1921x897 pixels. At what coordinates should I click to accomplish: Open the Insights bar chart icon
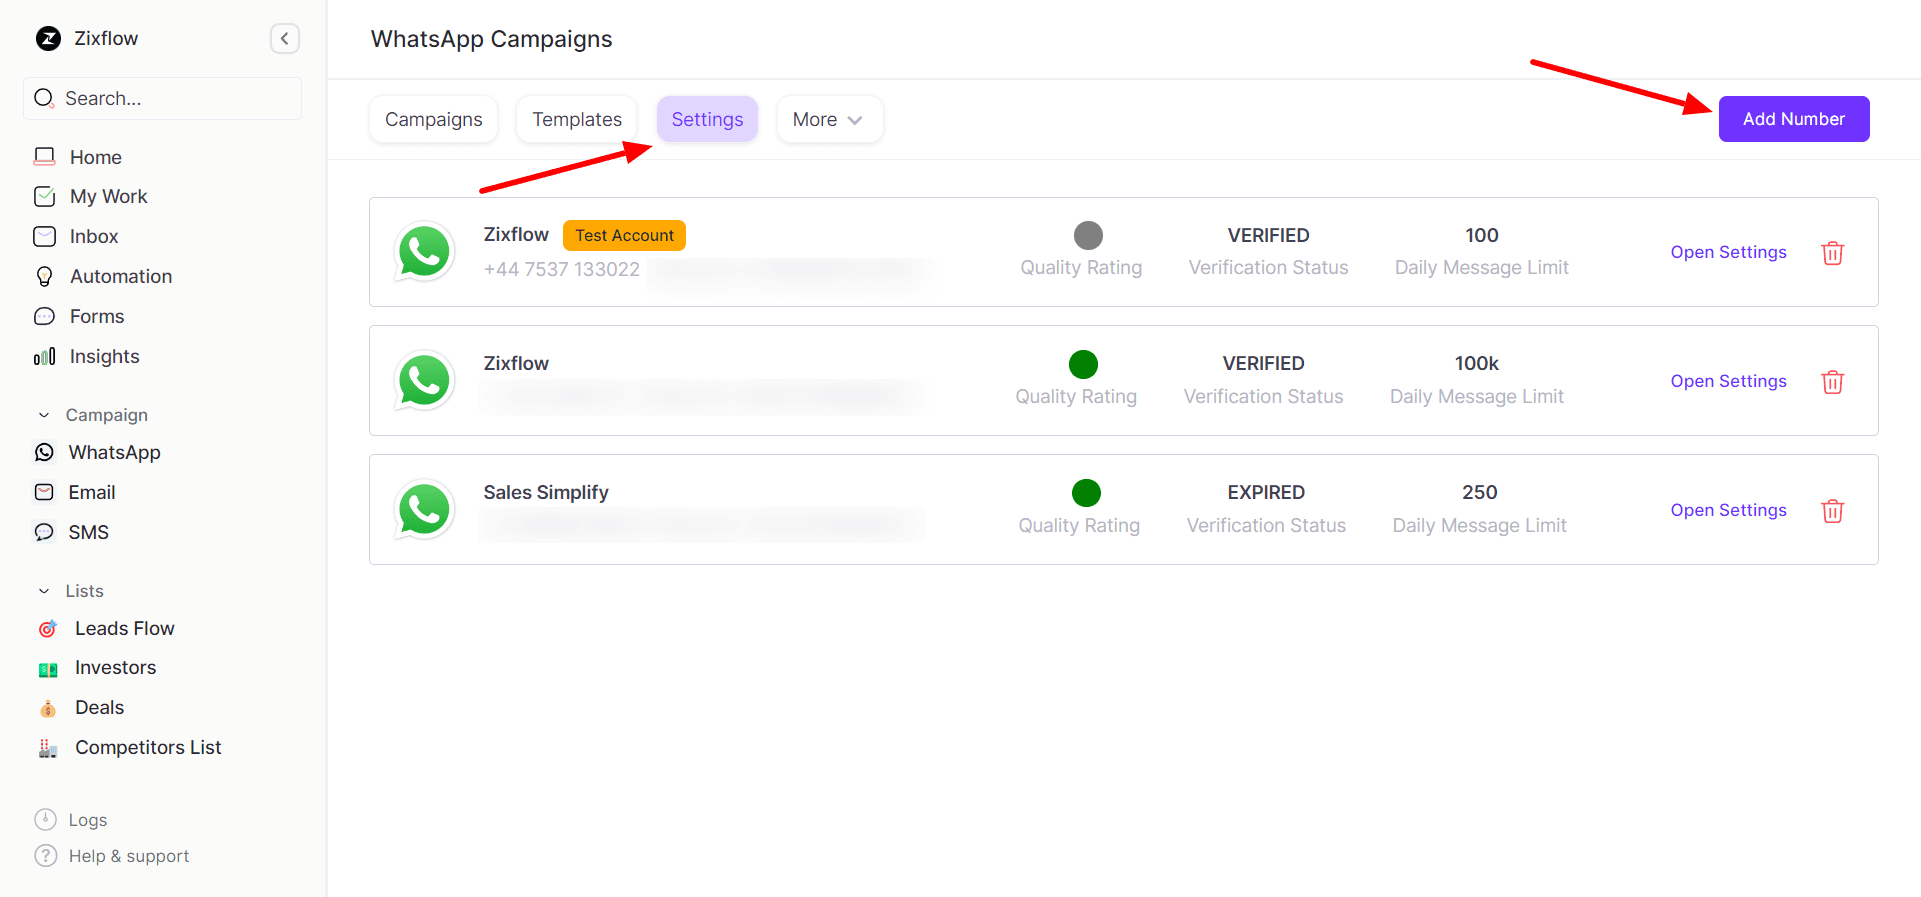45,357
